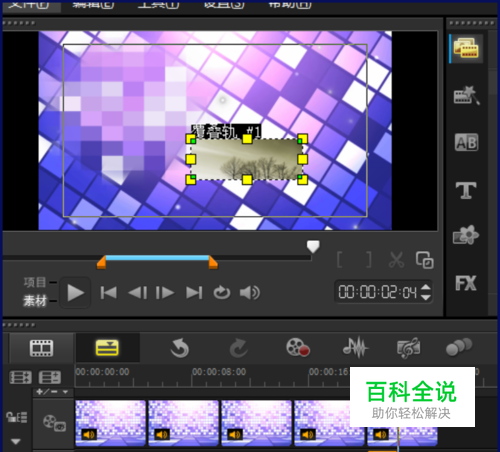Select the second clip on video track
The height and width of the screenshot is (452, 500).
184,423
